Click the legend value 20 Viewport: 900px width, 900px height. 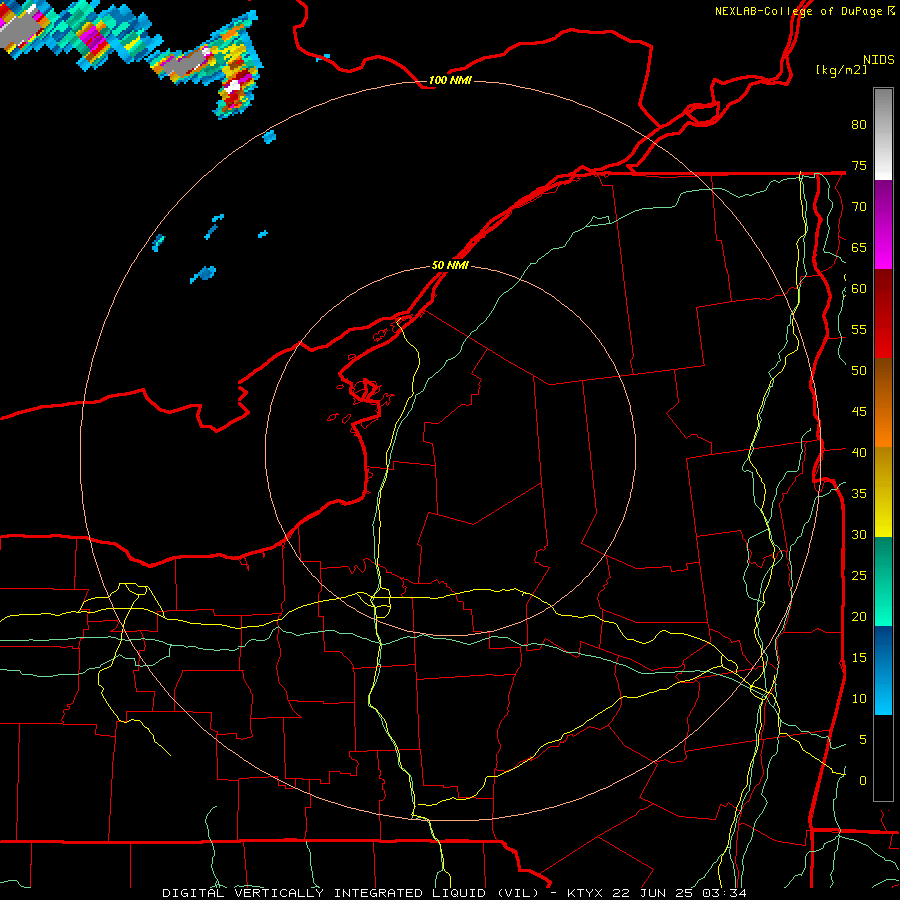(859, 616)
